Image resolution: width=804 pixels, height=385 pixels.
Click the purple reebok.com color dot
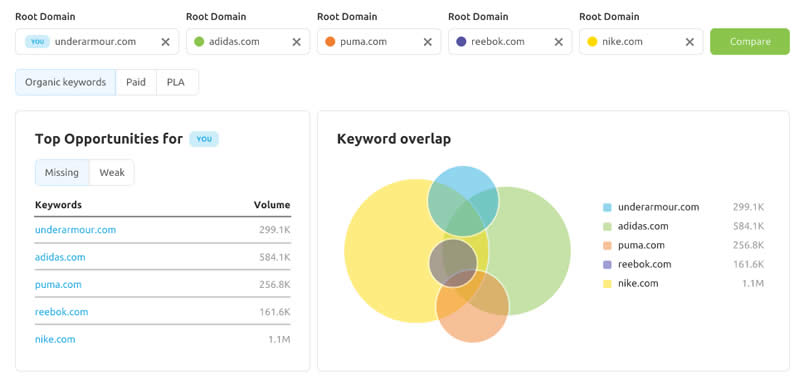click(x=461, y=42)
